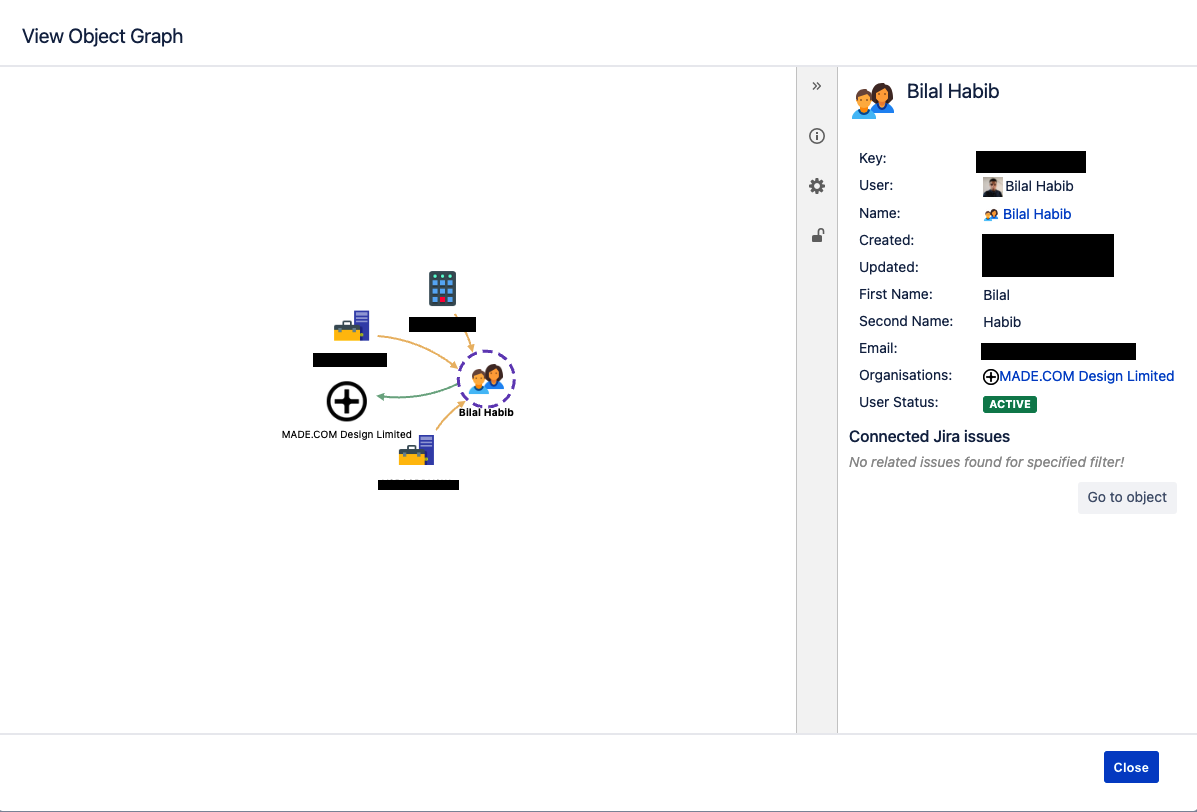Image resolution: width=1197 pixels, height=812 pixels.
Task: Click the MADE.COM Design Limited graph node
Action: click(347, 401)
